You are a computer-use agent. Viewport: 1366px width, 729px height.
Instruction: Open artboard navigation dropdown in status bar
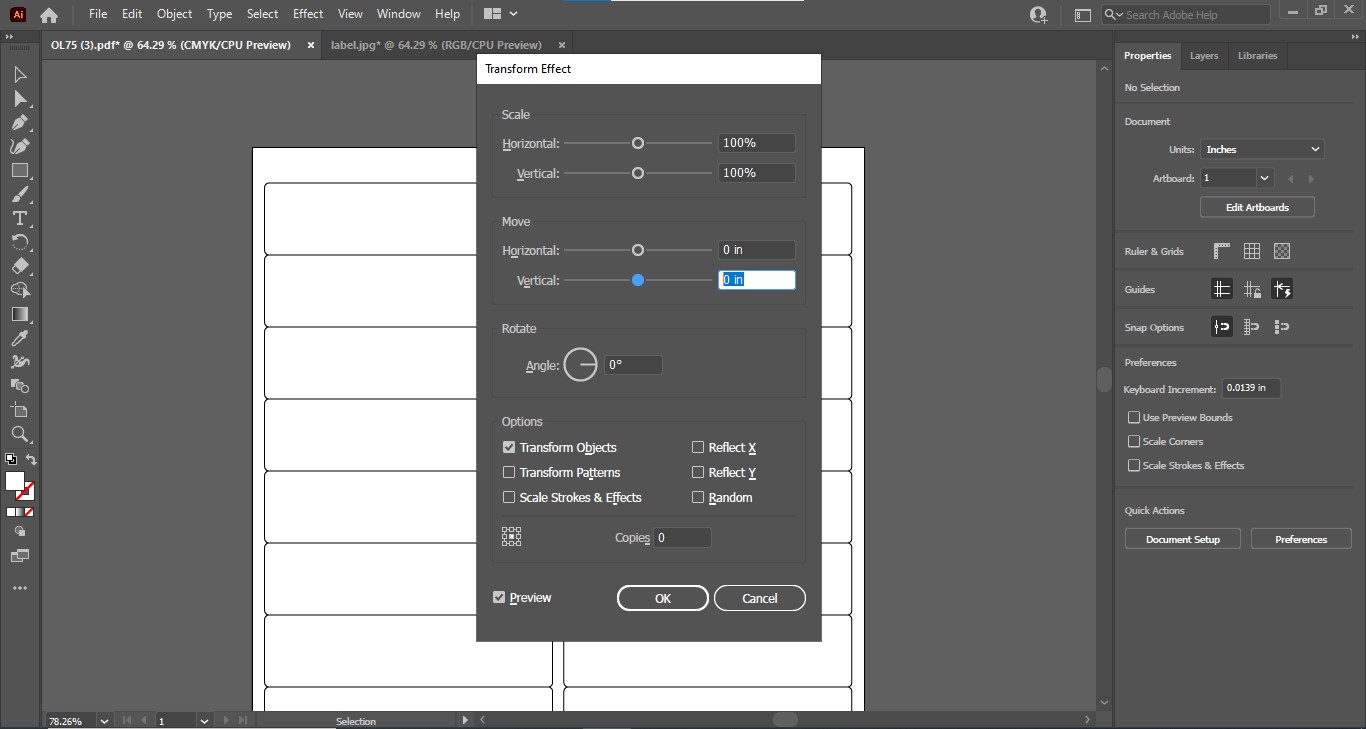pyautogui.click(x=204, y=720)
